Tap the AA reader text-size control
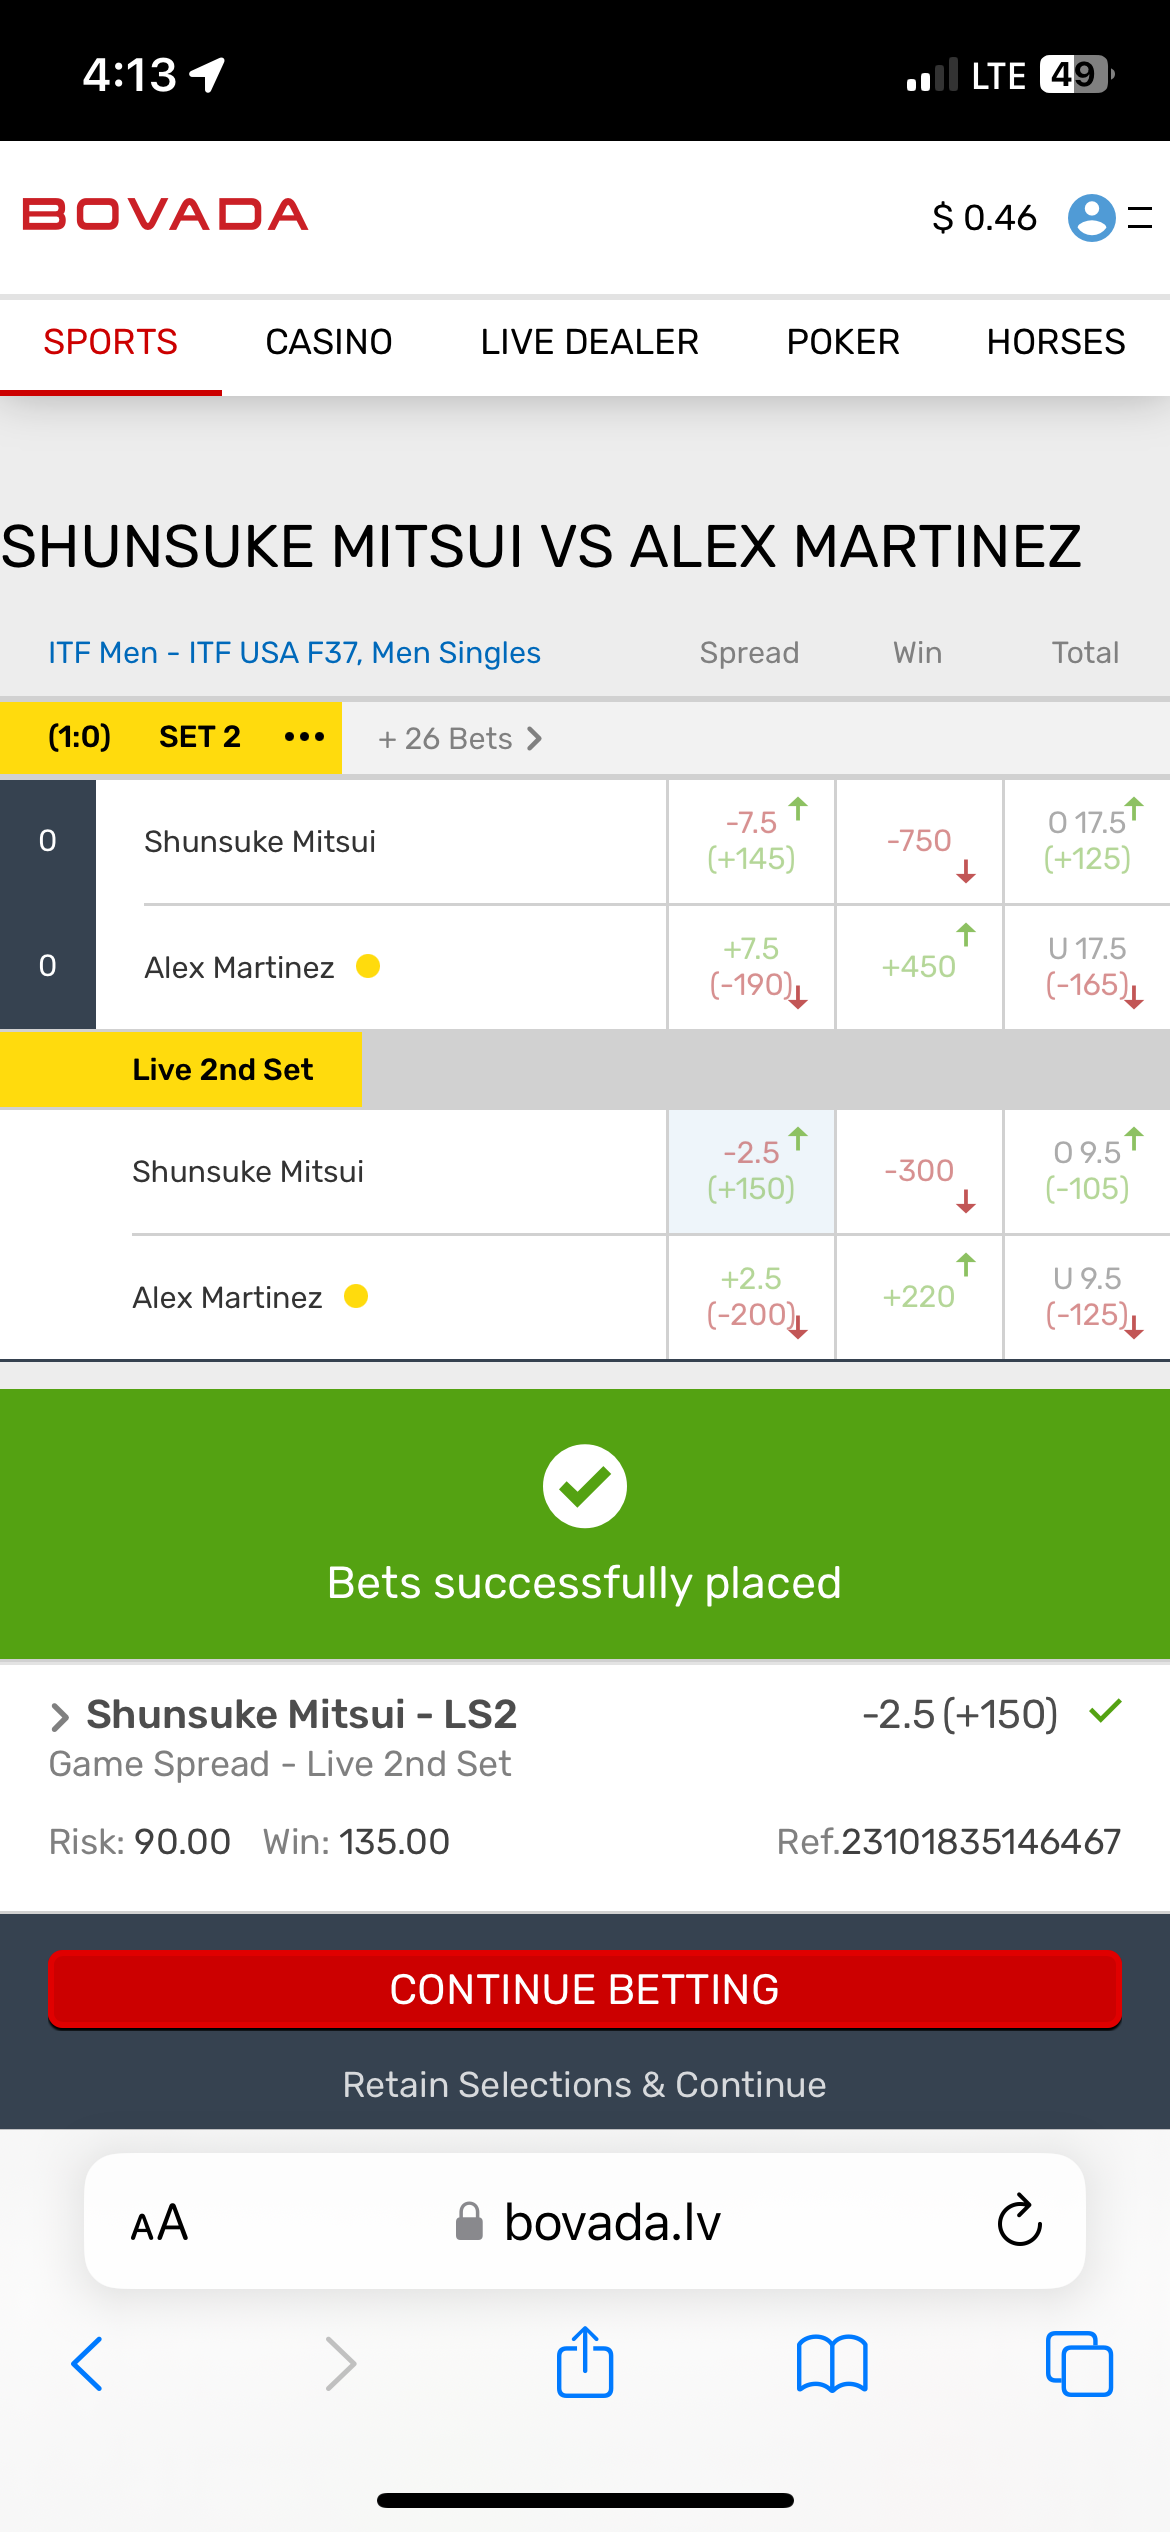 tap(159, 2222)
